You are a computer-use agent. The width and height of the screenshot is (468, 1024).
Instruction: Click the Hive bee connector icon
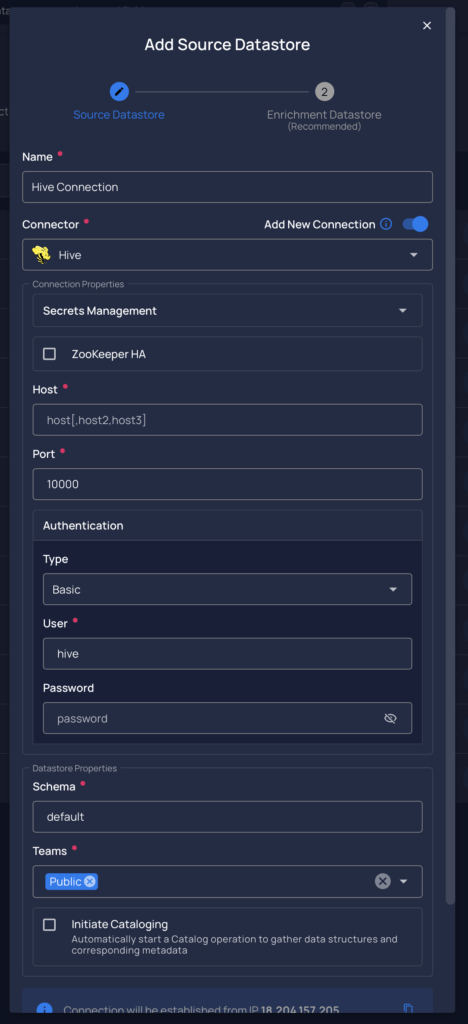[x=41, y=255]
